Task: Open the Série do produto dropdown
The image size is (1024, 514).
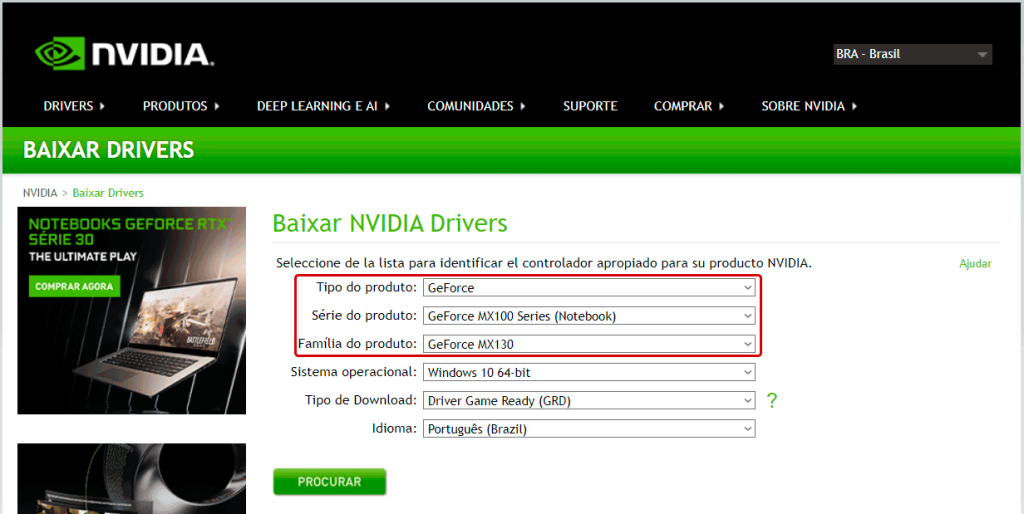Action: pos(589,316)
